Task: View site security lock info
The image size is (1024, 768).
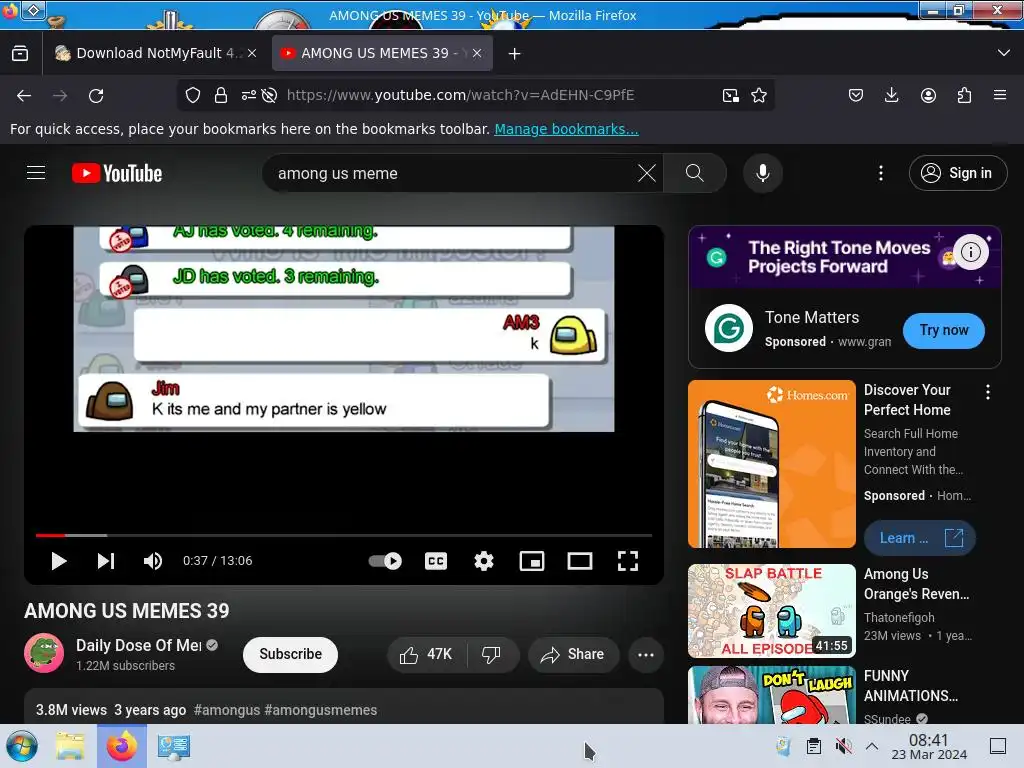Action: click(x=221, y=95)
